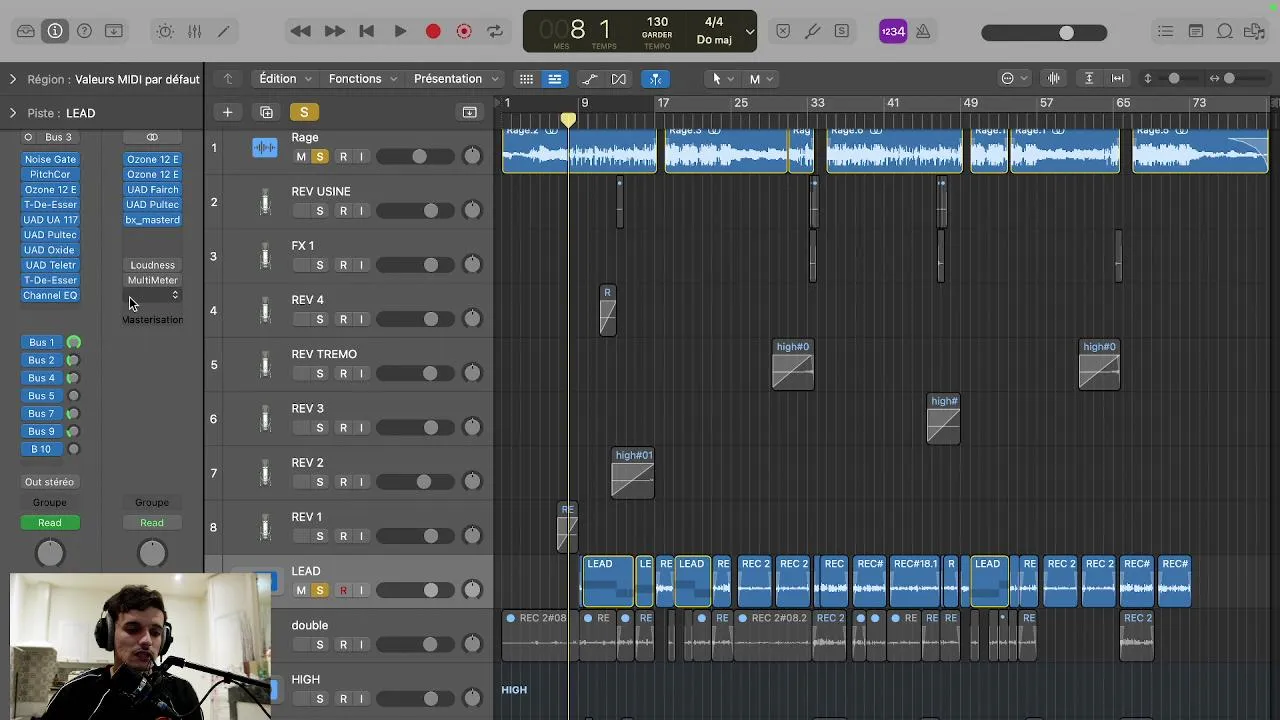Rewind the transport
The height and width of the screenshot is (720, 1280).
click(x=300, y=32)
